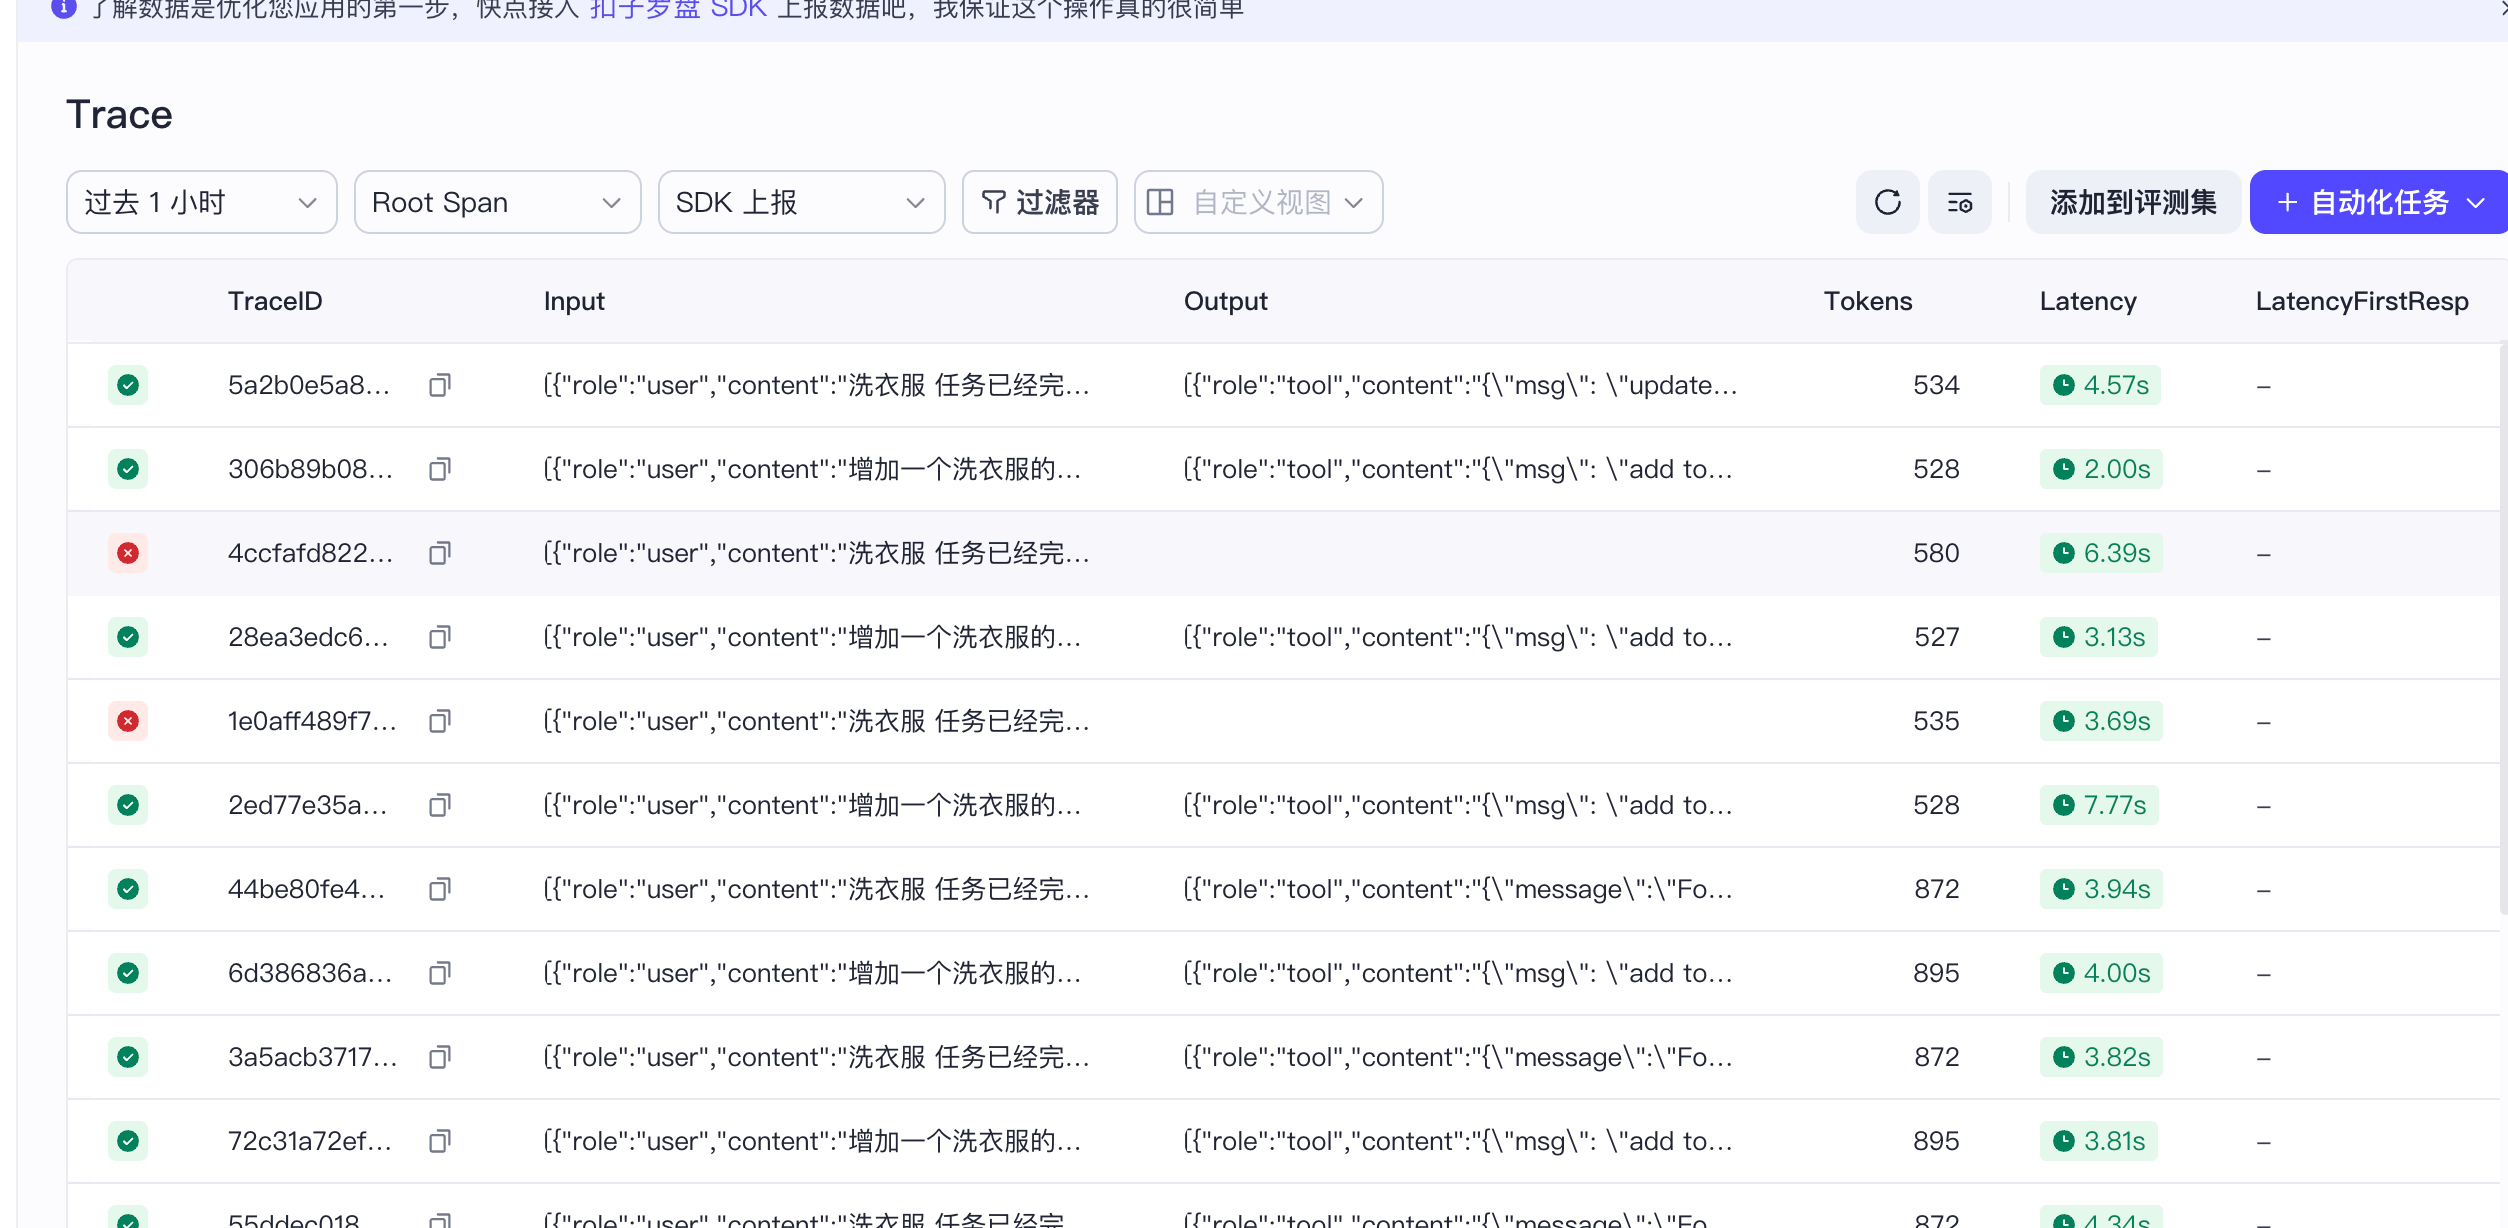2508x1228 pixels.
Task: Open the 过去 1 小时 time range dropdown
Action: [x=201, y=203]
